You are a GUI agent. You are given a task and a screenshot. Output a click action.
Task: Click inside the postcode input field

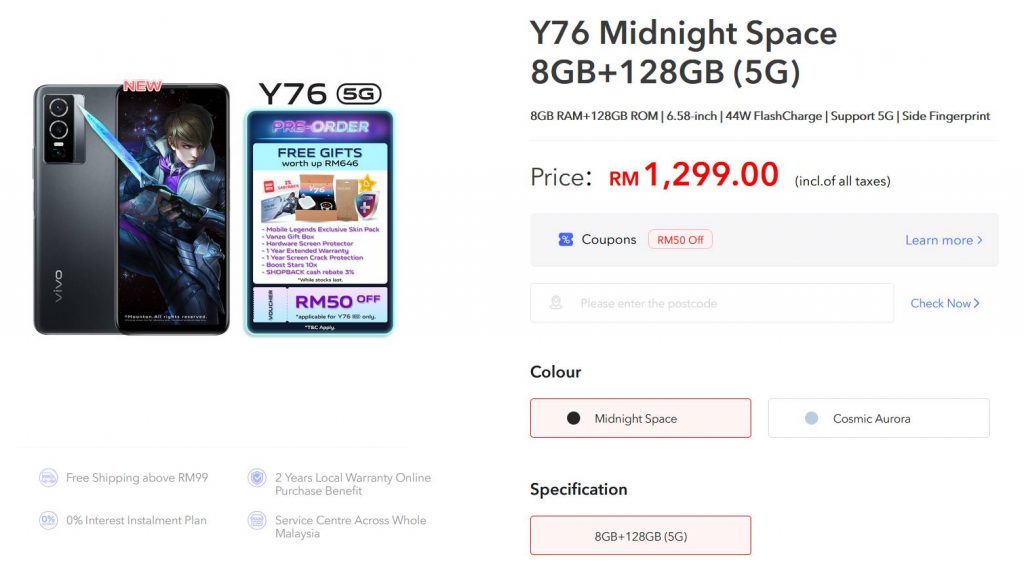(x=712, y=303)
